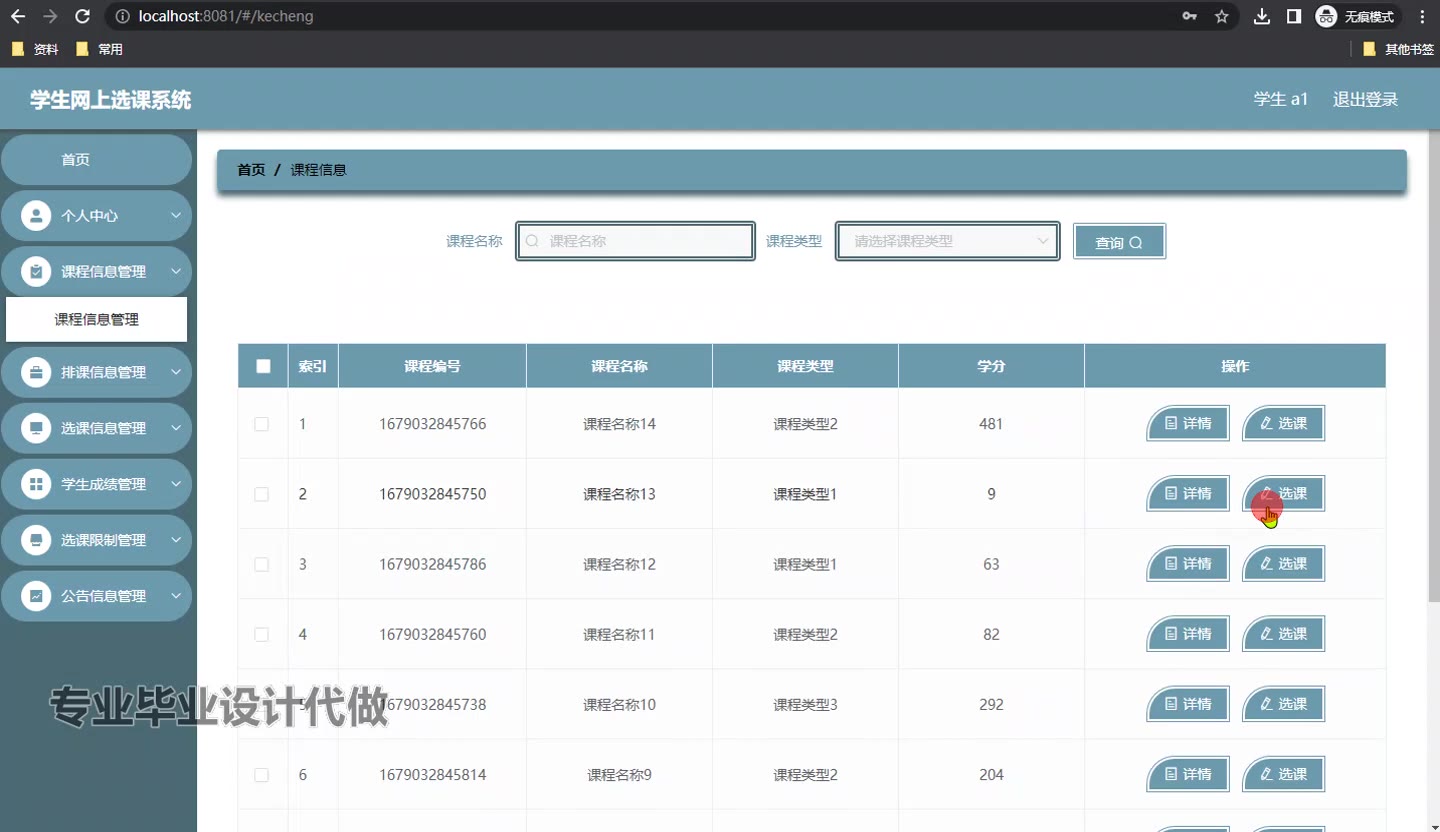Screen dimensions: 1440x832
Task: Tick the checkbox for row 3 课程名称12
Action: 262,564
